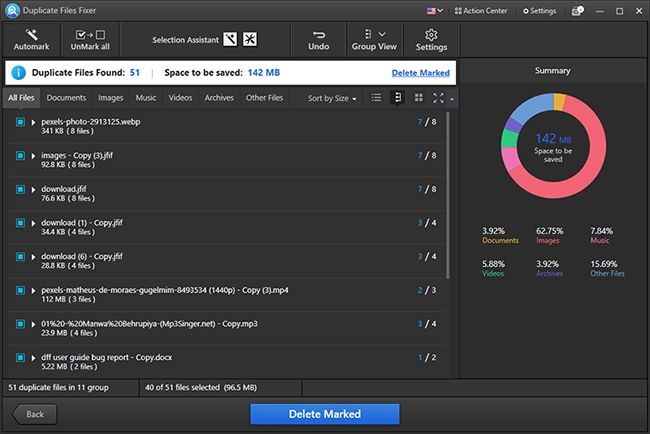Switch to grid thumbnail view icon
The image size is (650, 434).
419,97
